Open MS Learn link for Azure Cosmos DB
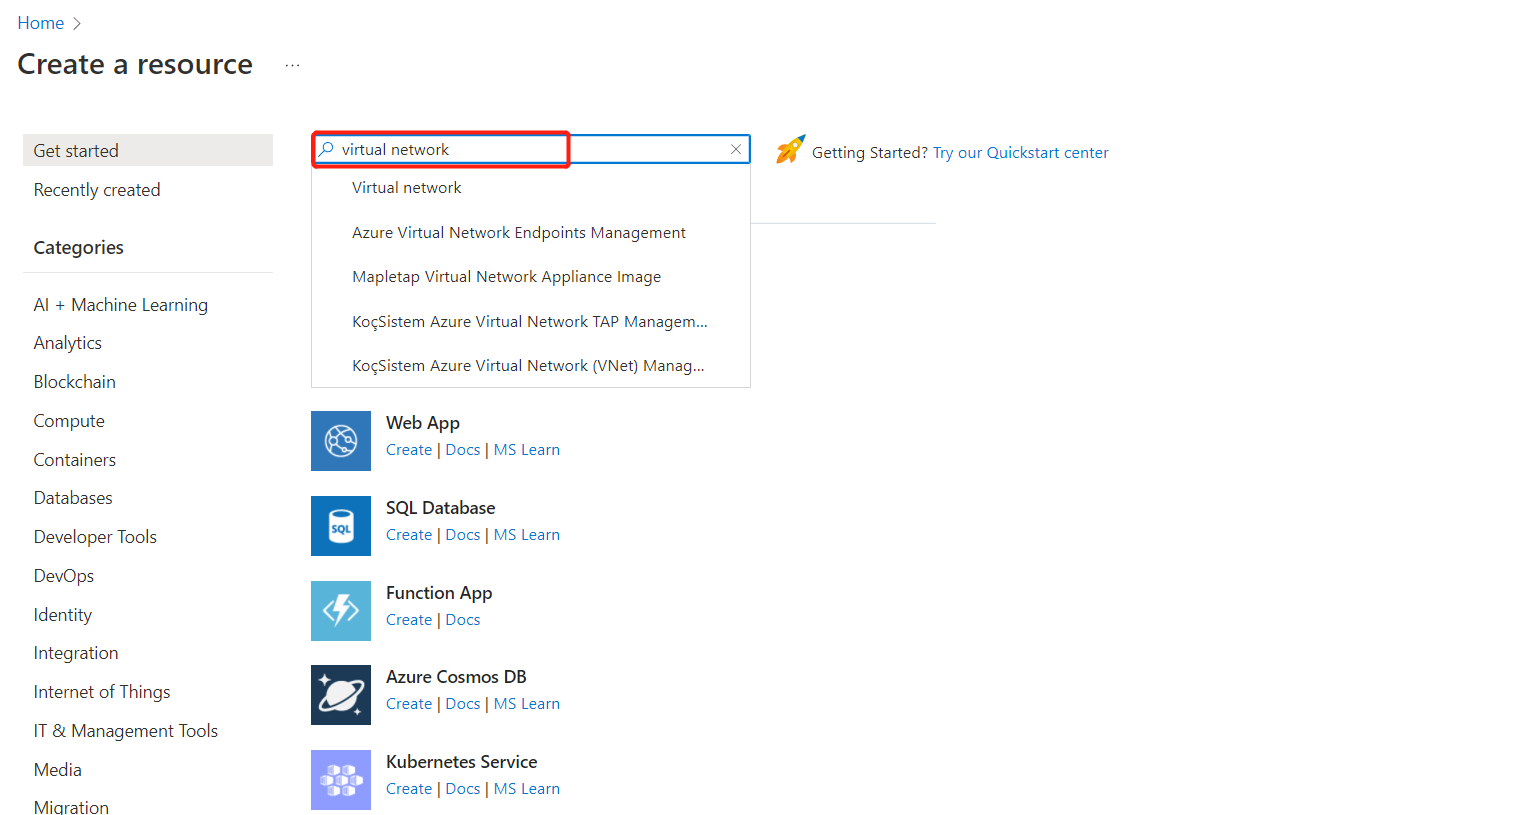The height and width of the screenshot is (815, 1524). [x=527, y=704]
